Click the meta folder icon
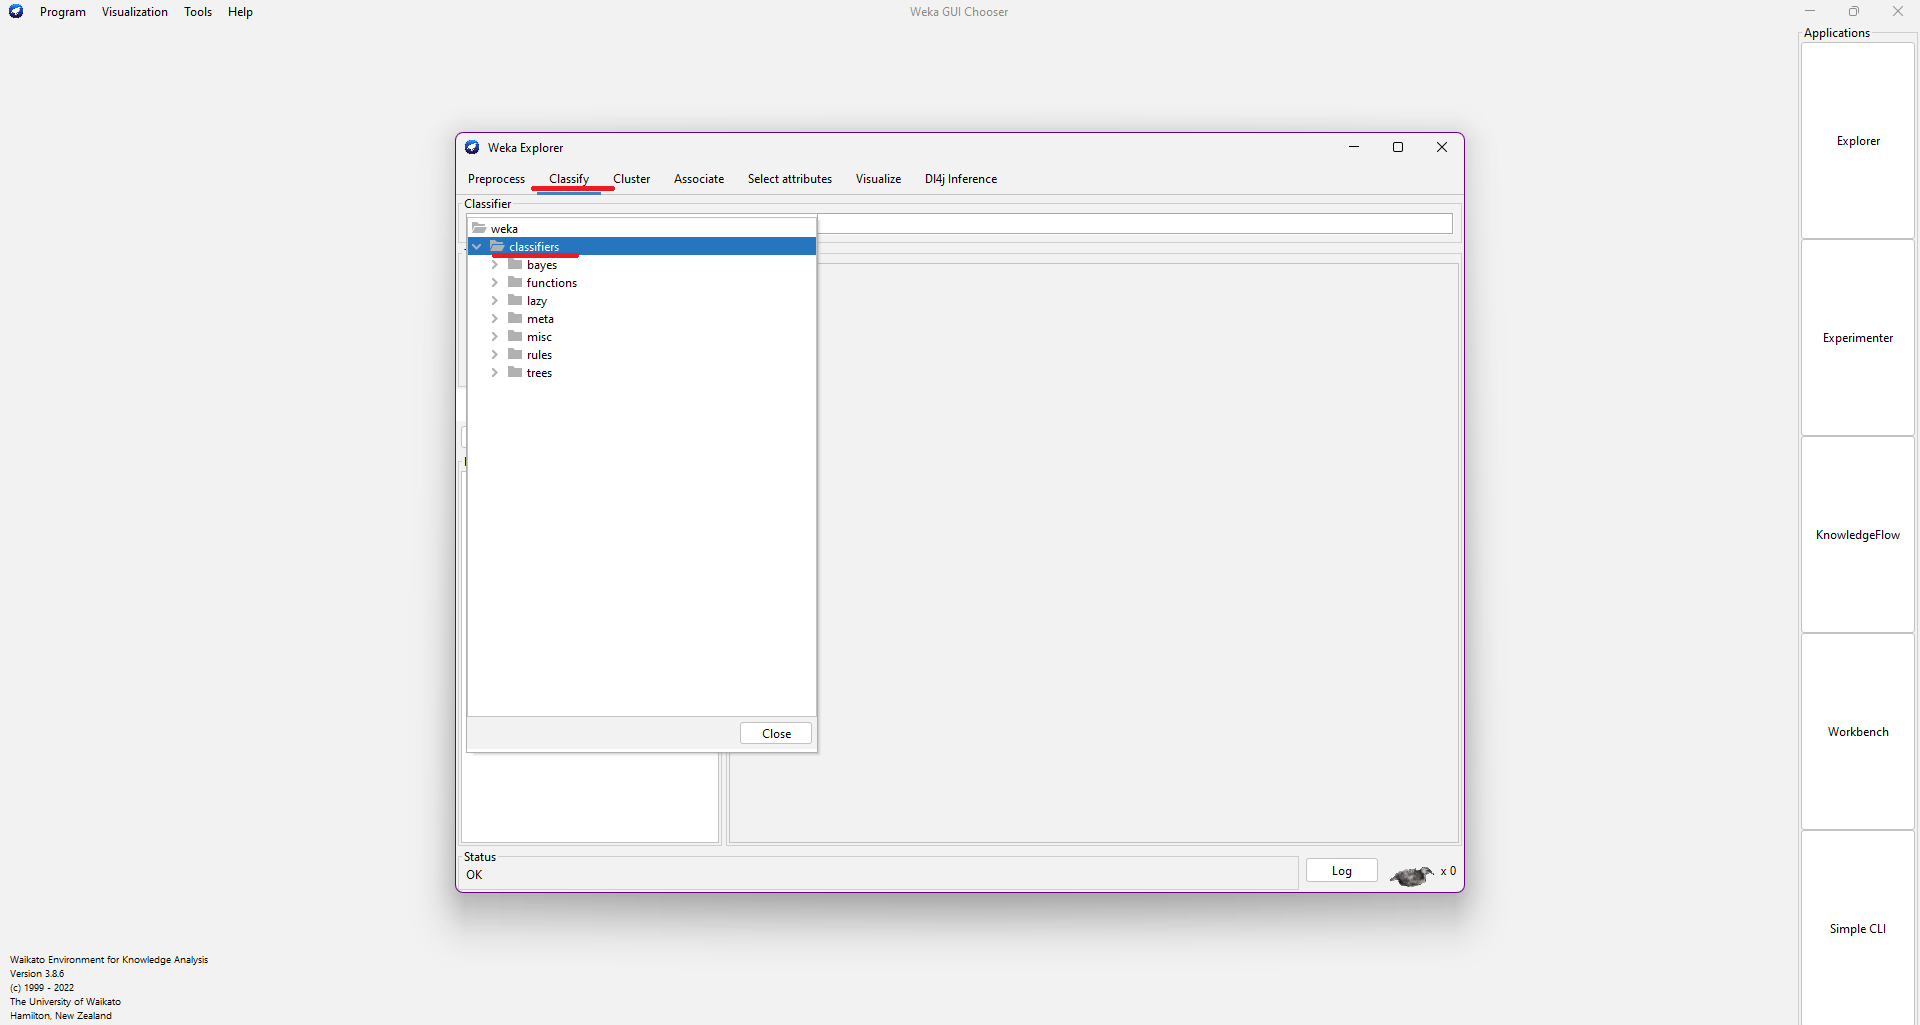Image resolution: width=1920 pixels, height=1025 pixels. click(515, 319)
